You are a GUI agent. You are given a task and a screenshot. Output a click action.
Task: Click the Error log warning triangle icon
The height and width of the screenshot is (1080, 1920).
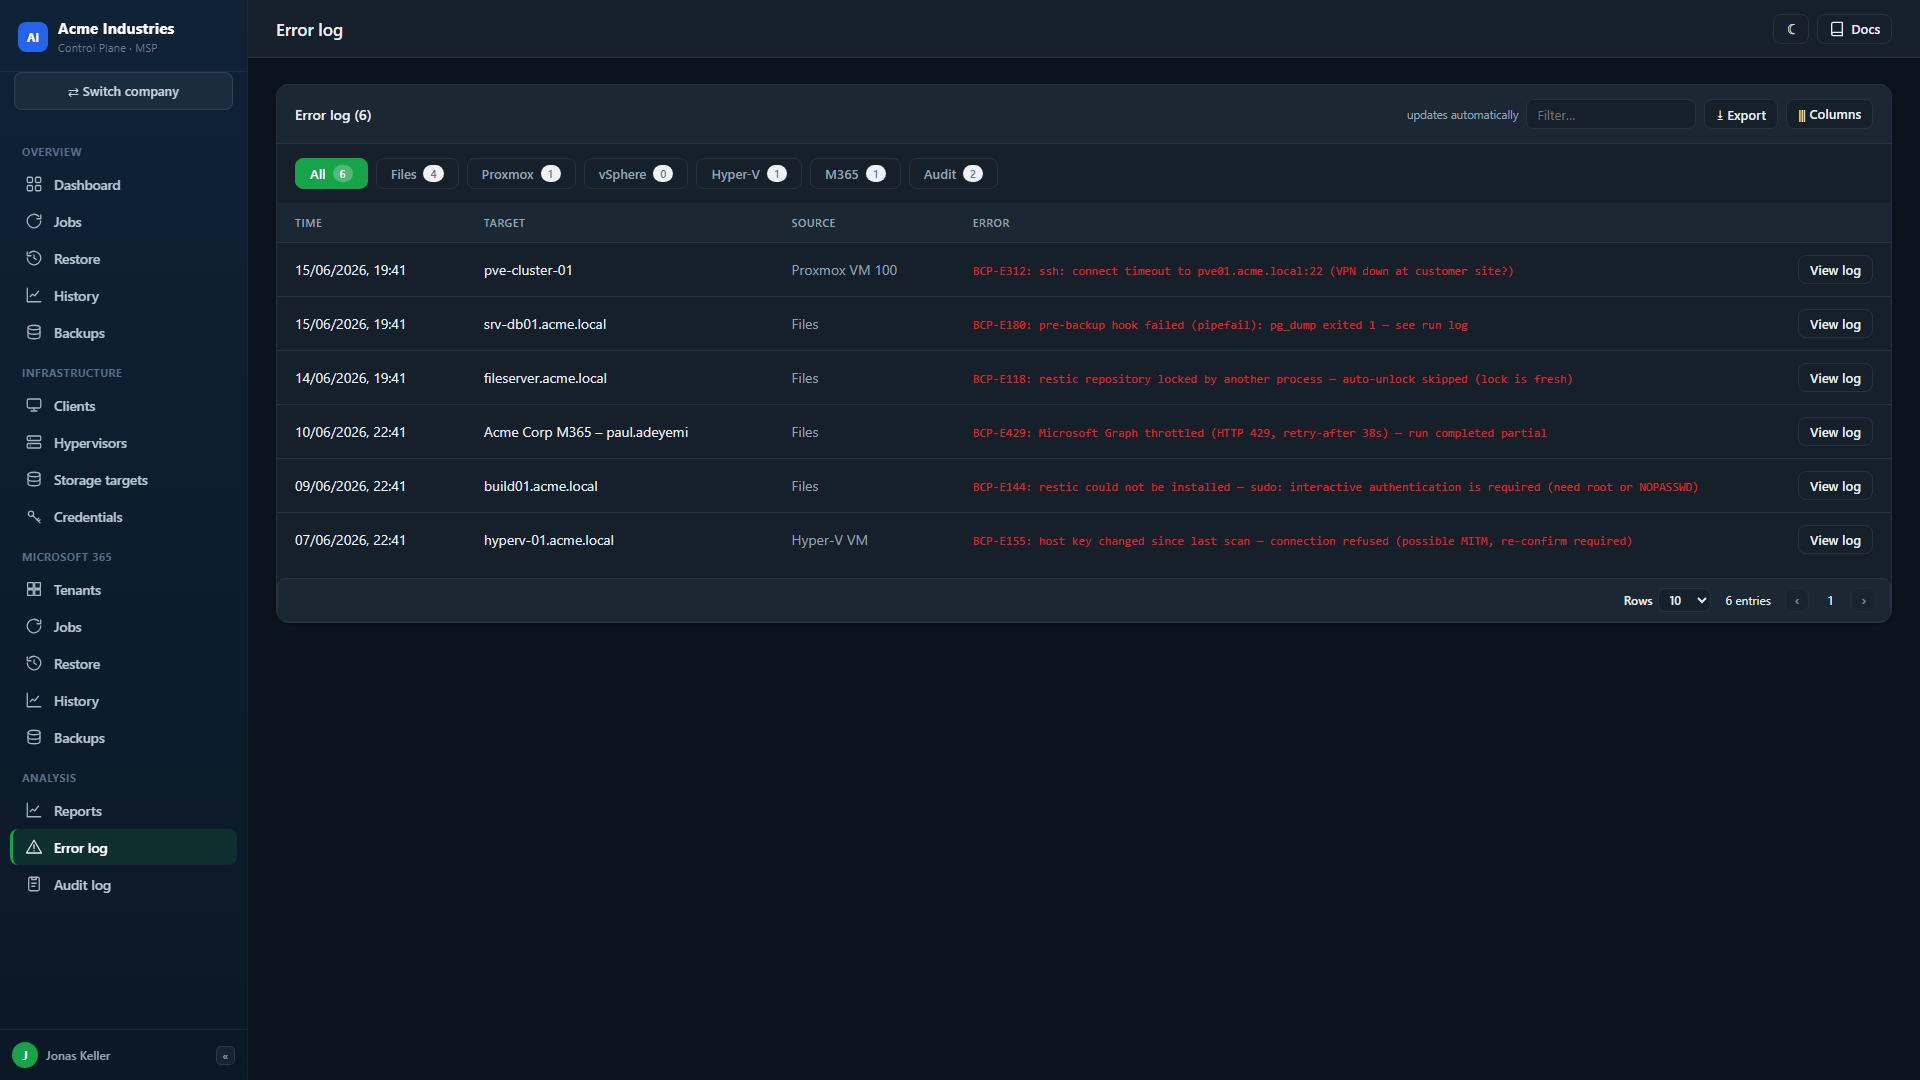click(x=34, y=848)
